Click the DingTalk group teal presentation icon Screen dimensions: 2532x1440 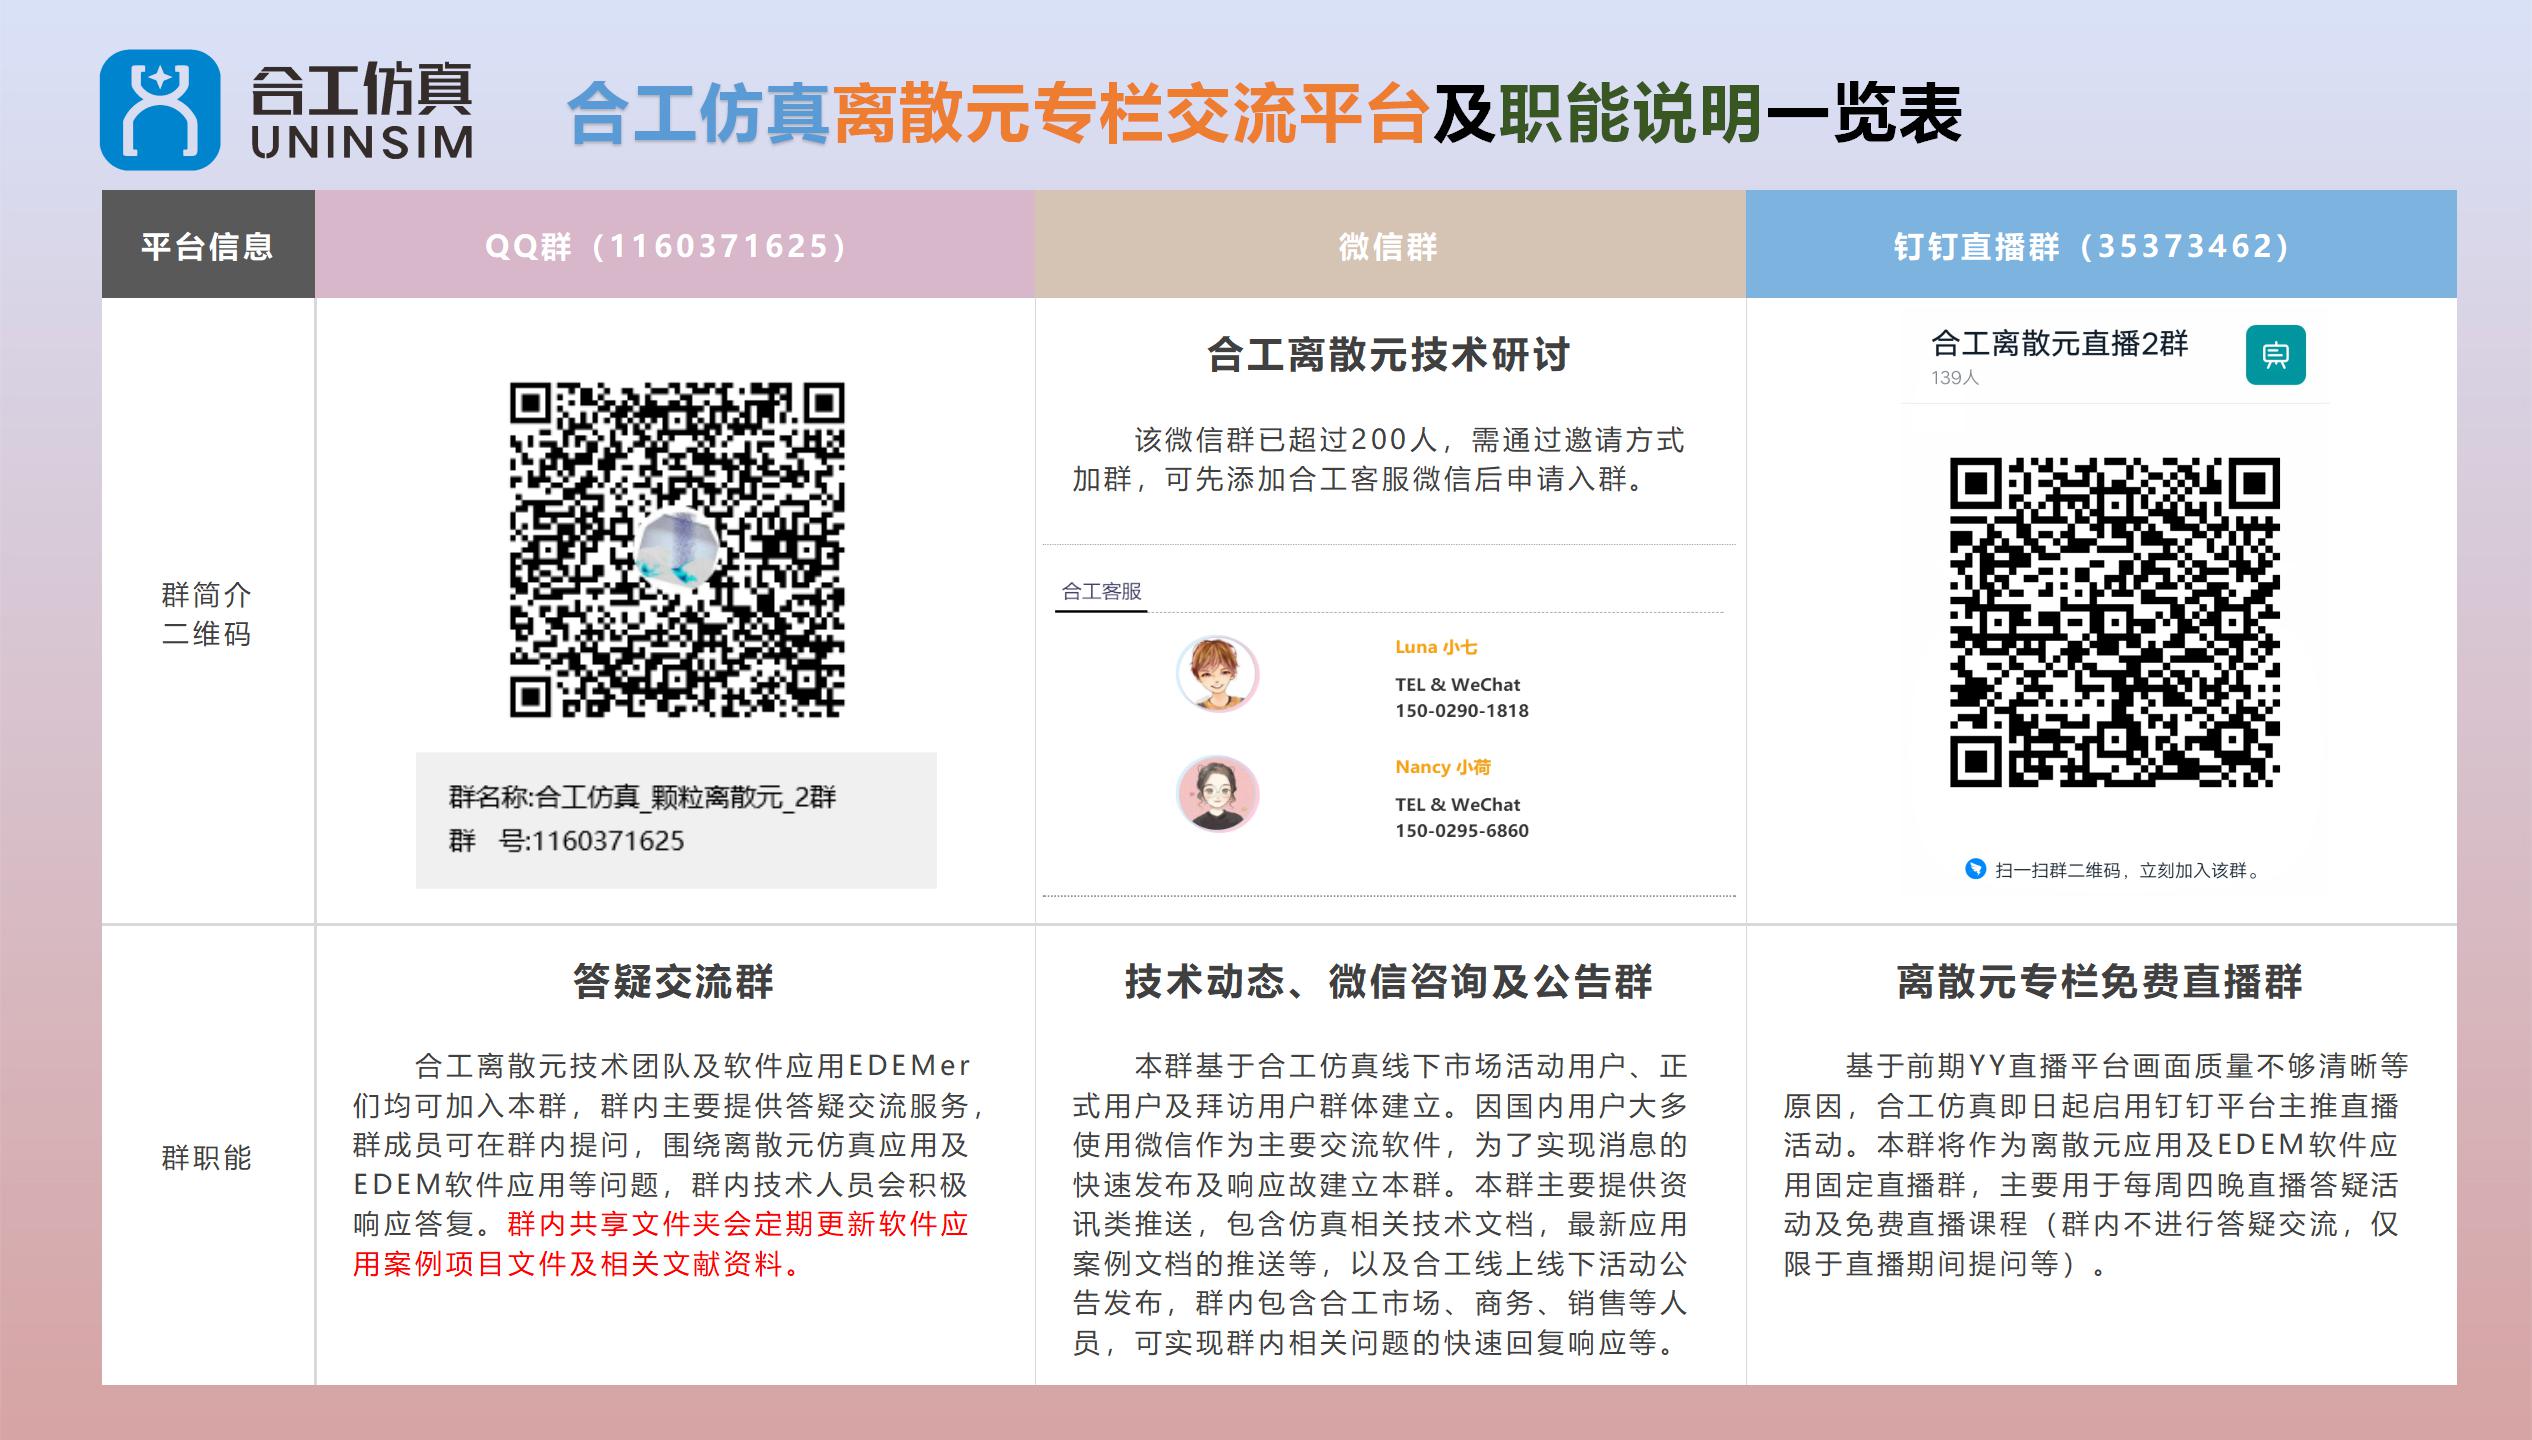pyautogui.click(x=2275, y=355)
